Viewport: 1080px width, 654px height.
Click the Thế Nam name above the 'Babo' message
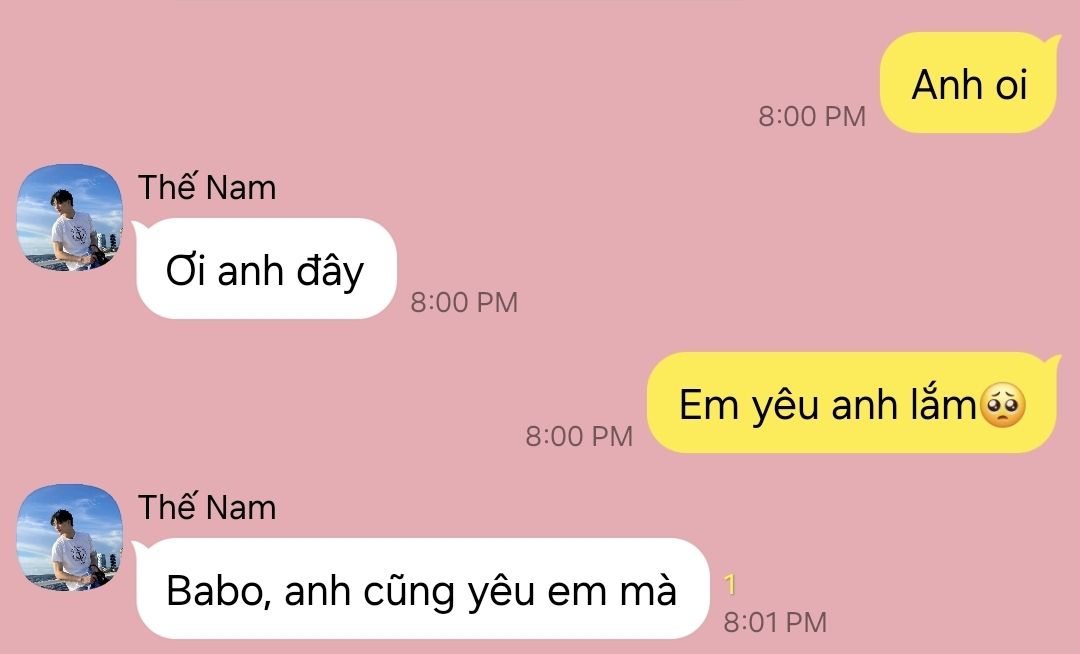207,507
